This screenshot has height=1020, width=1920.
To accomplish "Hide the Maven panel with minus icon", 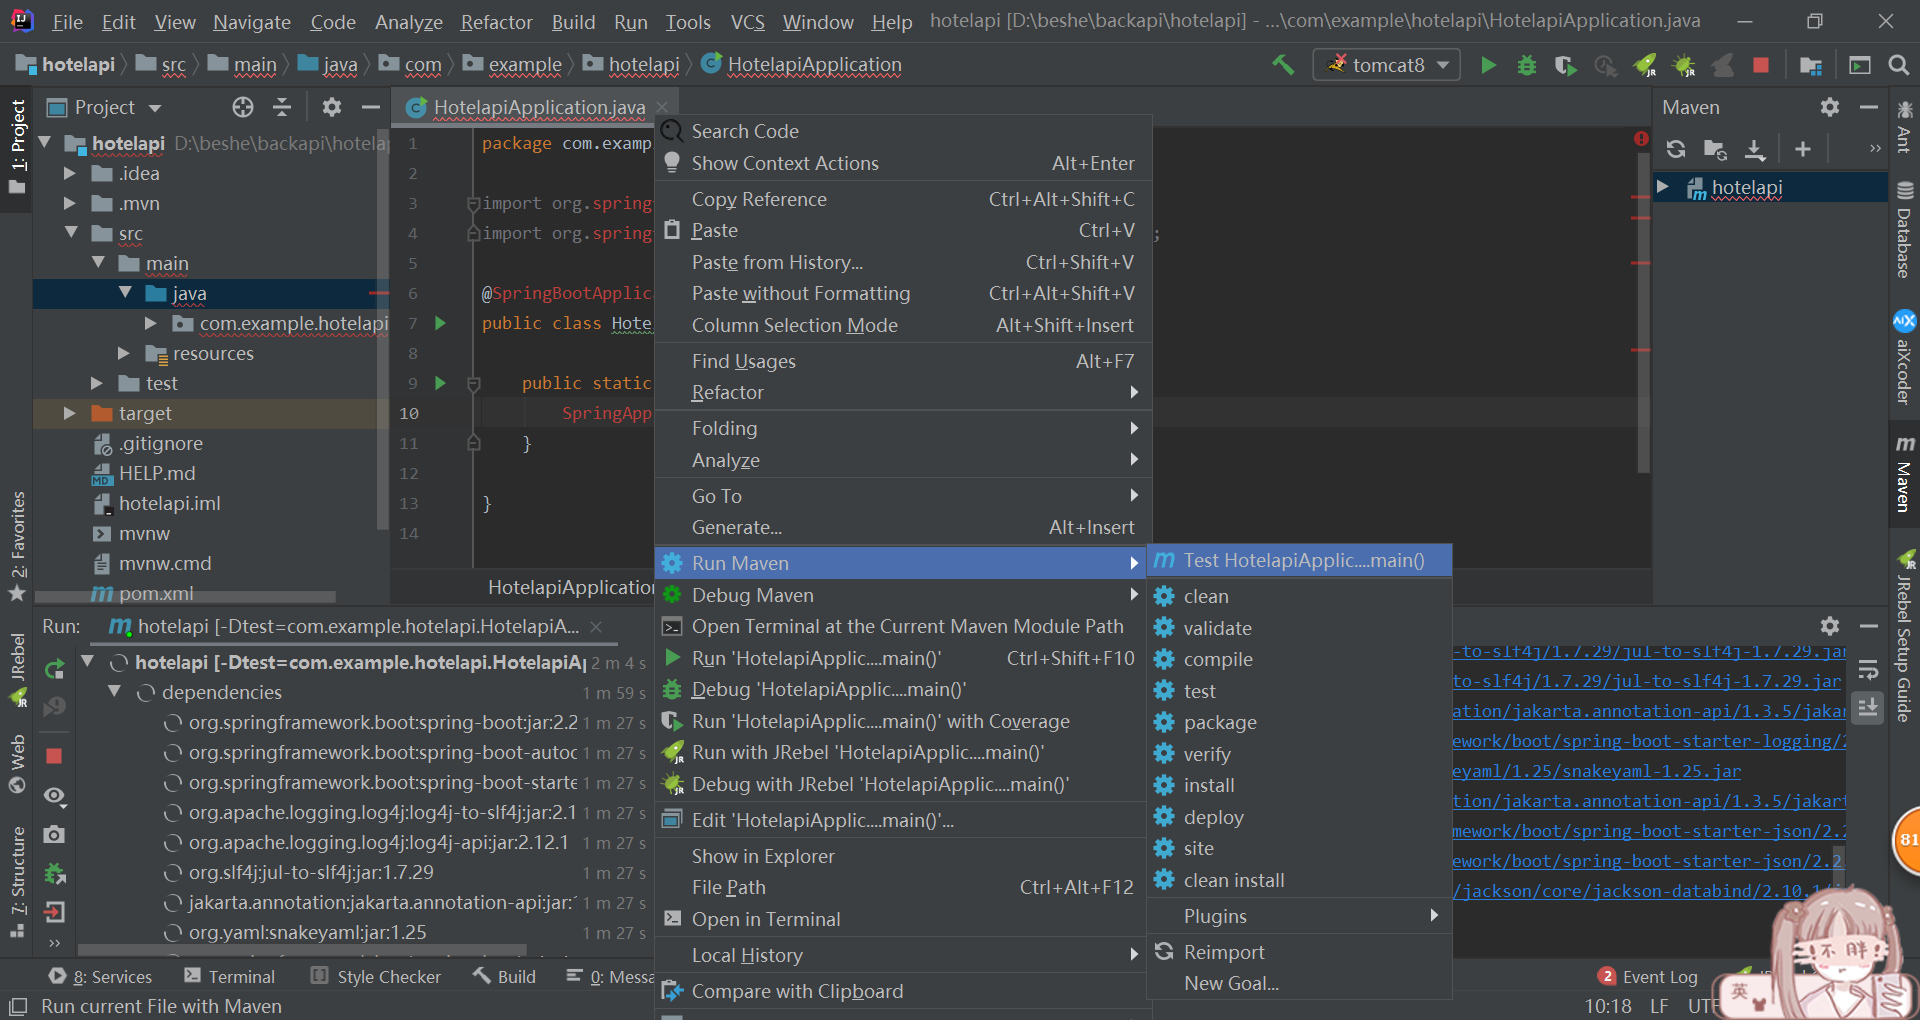I will (x=1868, y=107).
